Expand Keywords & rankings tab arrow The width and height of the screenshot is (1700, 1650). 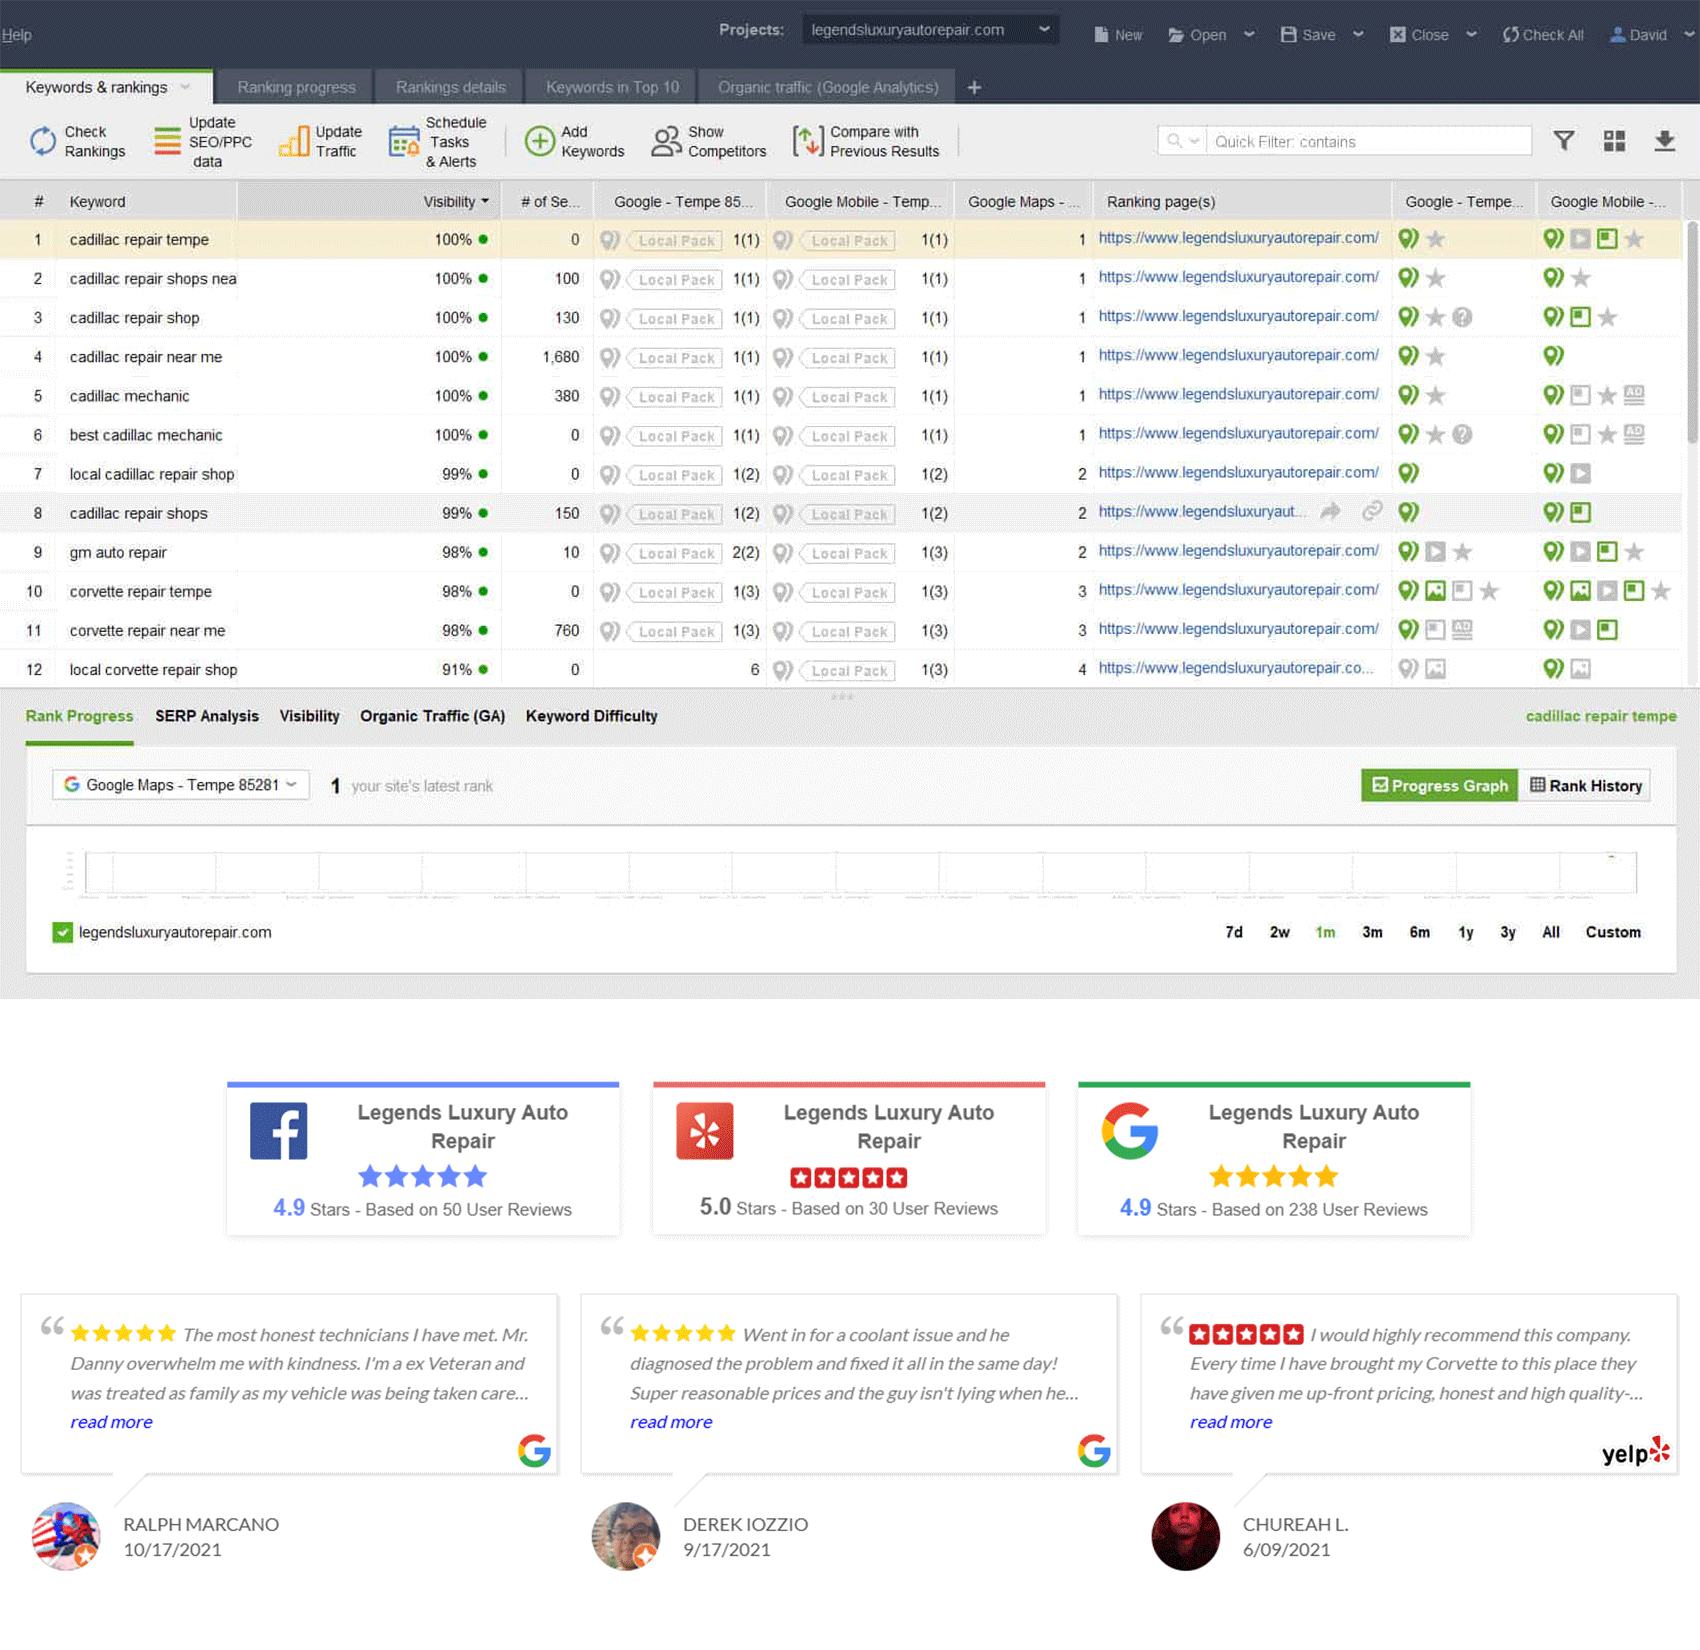185,88
